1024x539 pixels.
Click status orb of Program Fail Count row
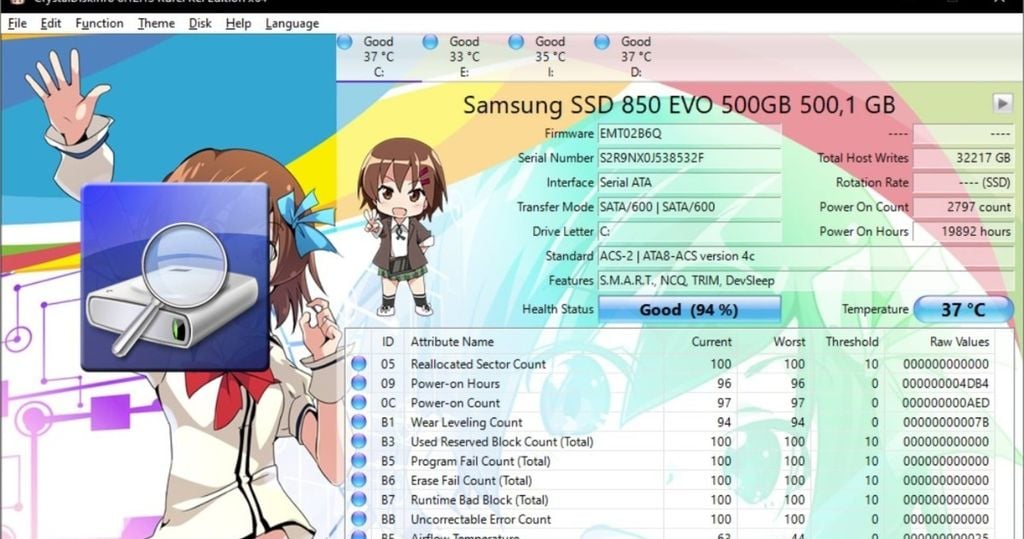point(359,461)
